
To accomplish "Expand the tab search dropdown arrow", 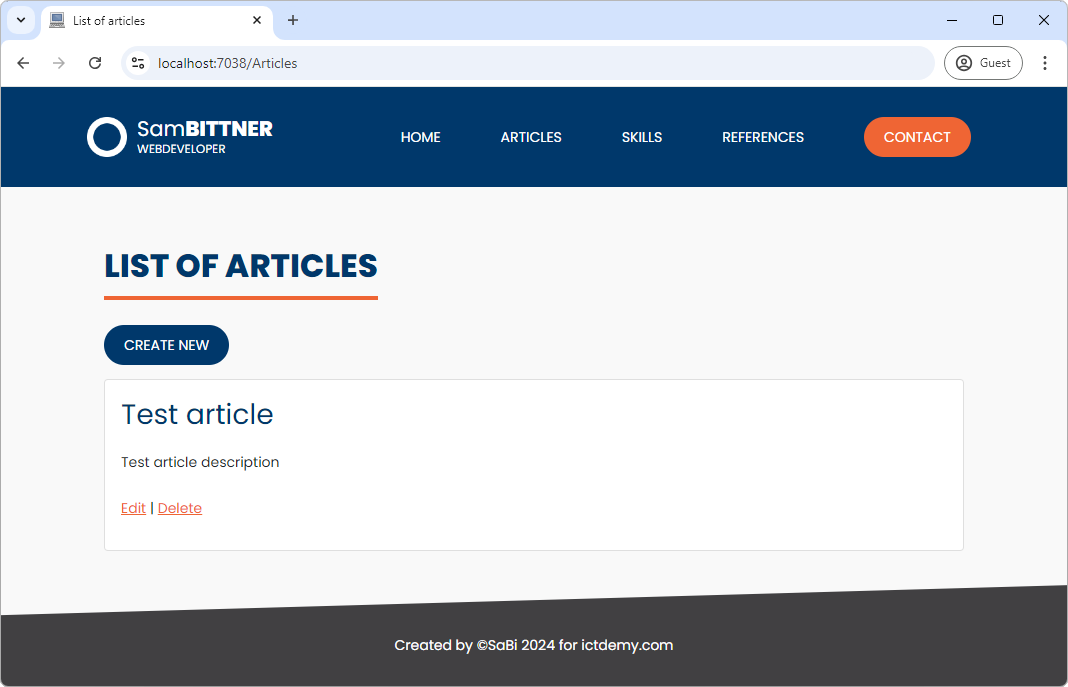I will [20, 20].
